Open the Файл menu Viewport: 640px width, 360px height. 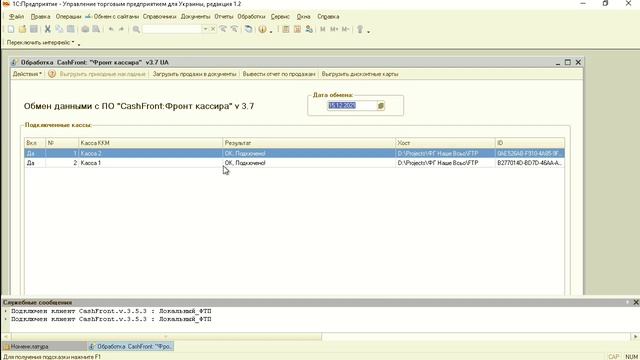17,17
